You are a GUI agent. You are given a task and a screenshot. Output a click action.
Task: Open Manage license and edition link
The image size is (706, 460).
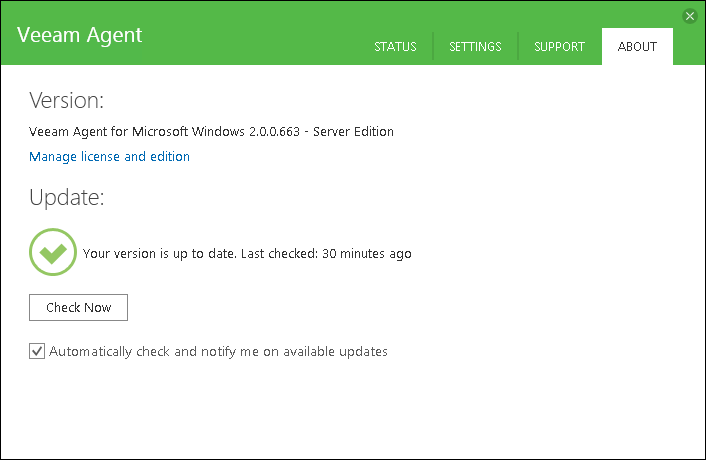[x=109, y=157]
